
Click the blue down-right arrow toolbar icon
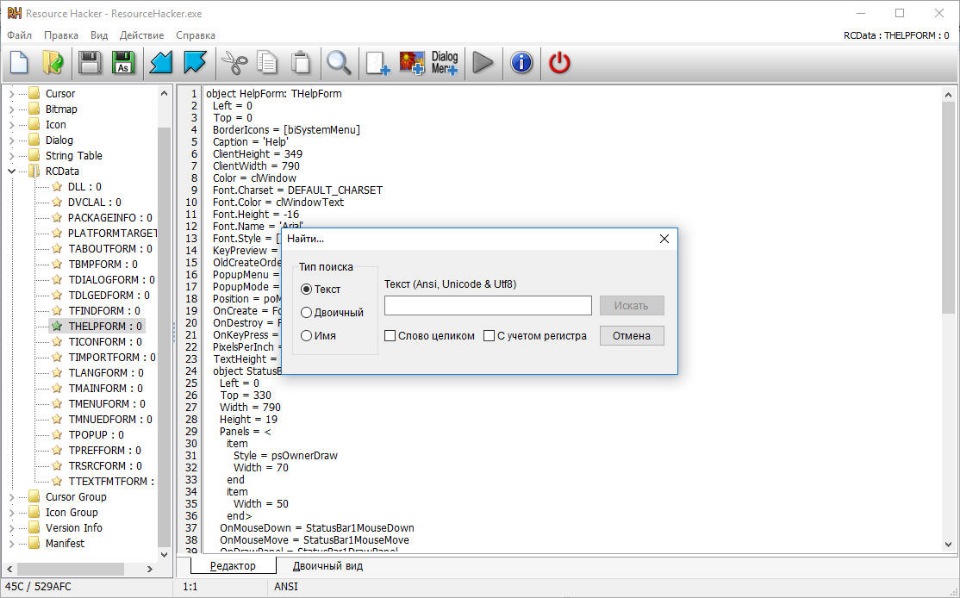pyautogui.click(x=195, y=62)
